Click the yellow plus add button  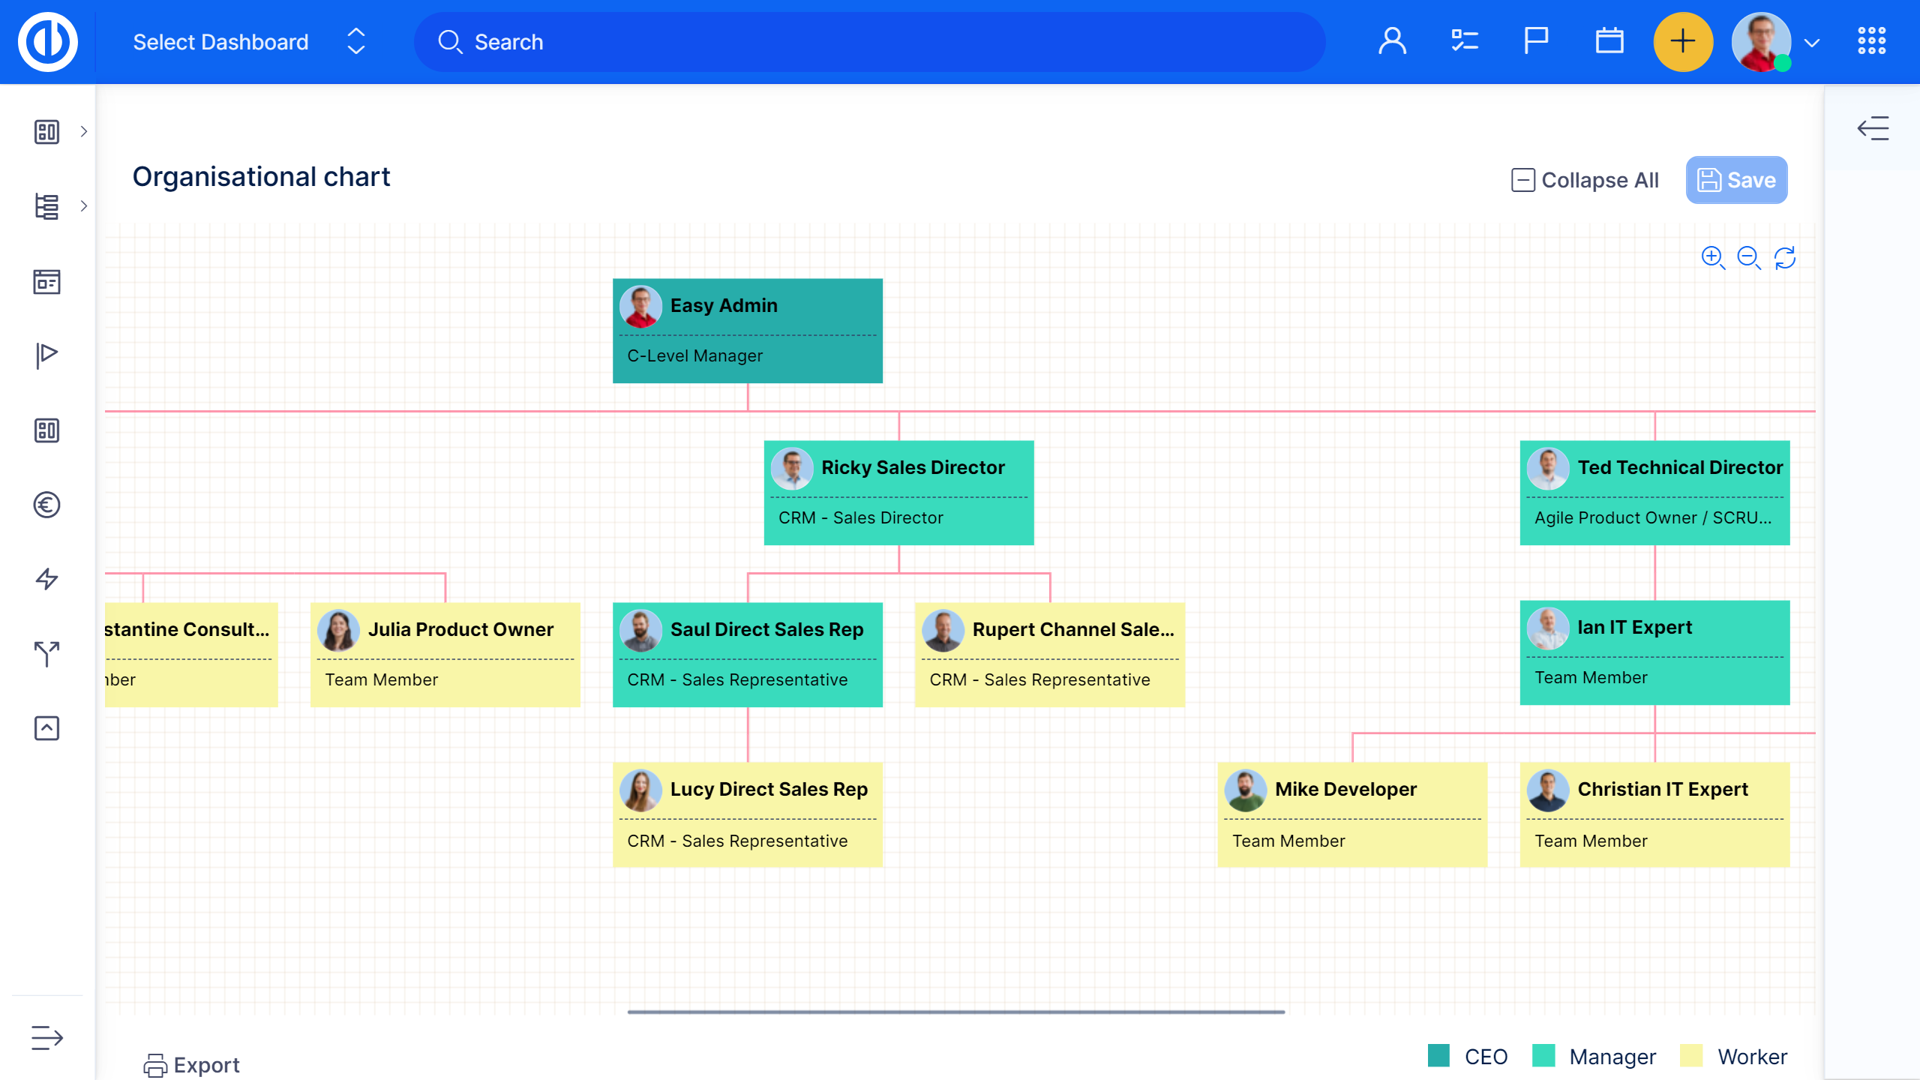tap(1683, 42)
